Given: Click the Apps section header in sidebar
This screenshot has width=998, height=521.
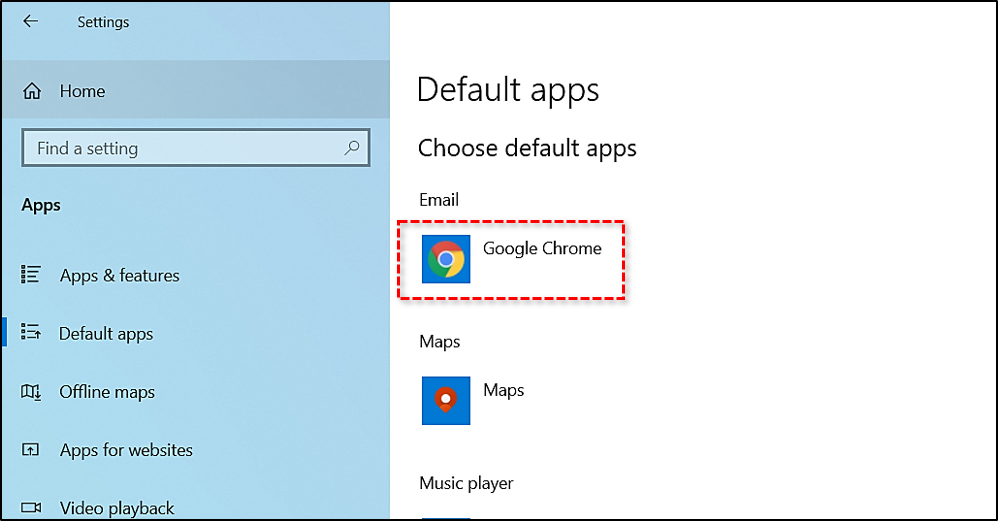Looking at the screenshot, I should point(41,205).
